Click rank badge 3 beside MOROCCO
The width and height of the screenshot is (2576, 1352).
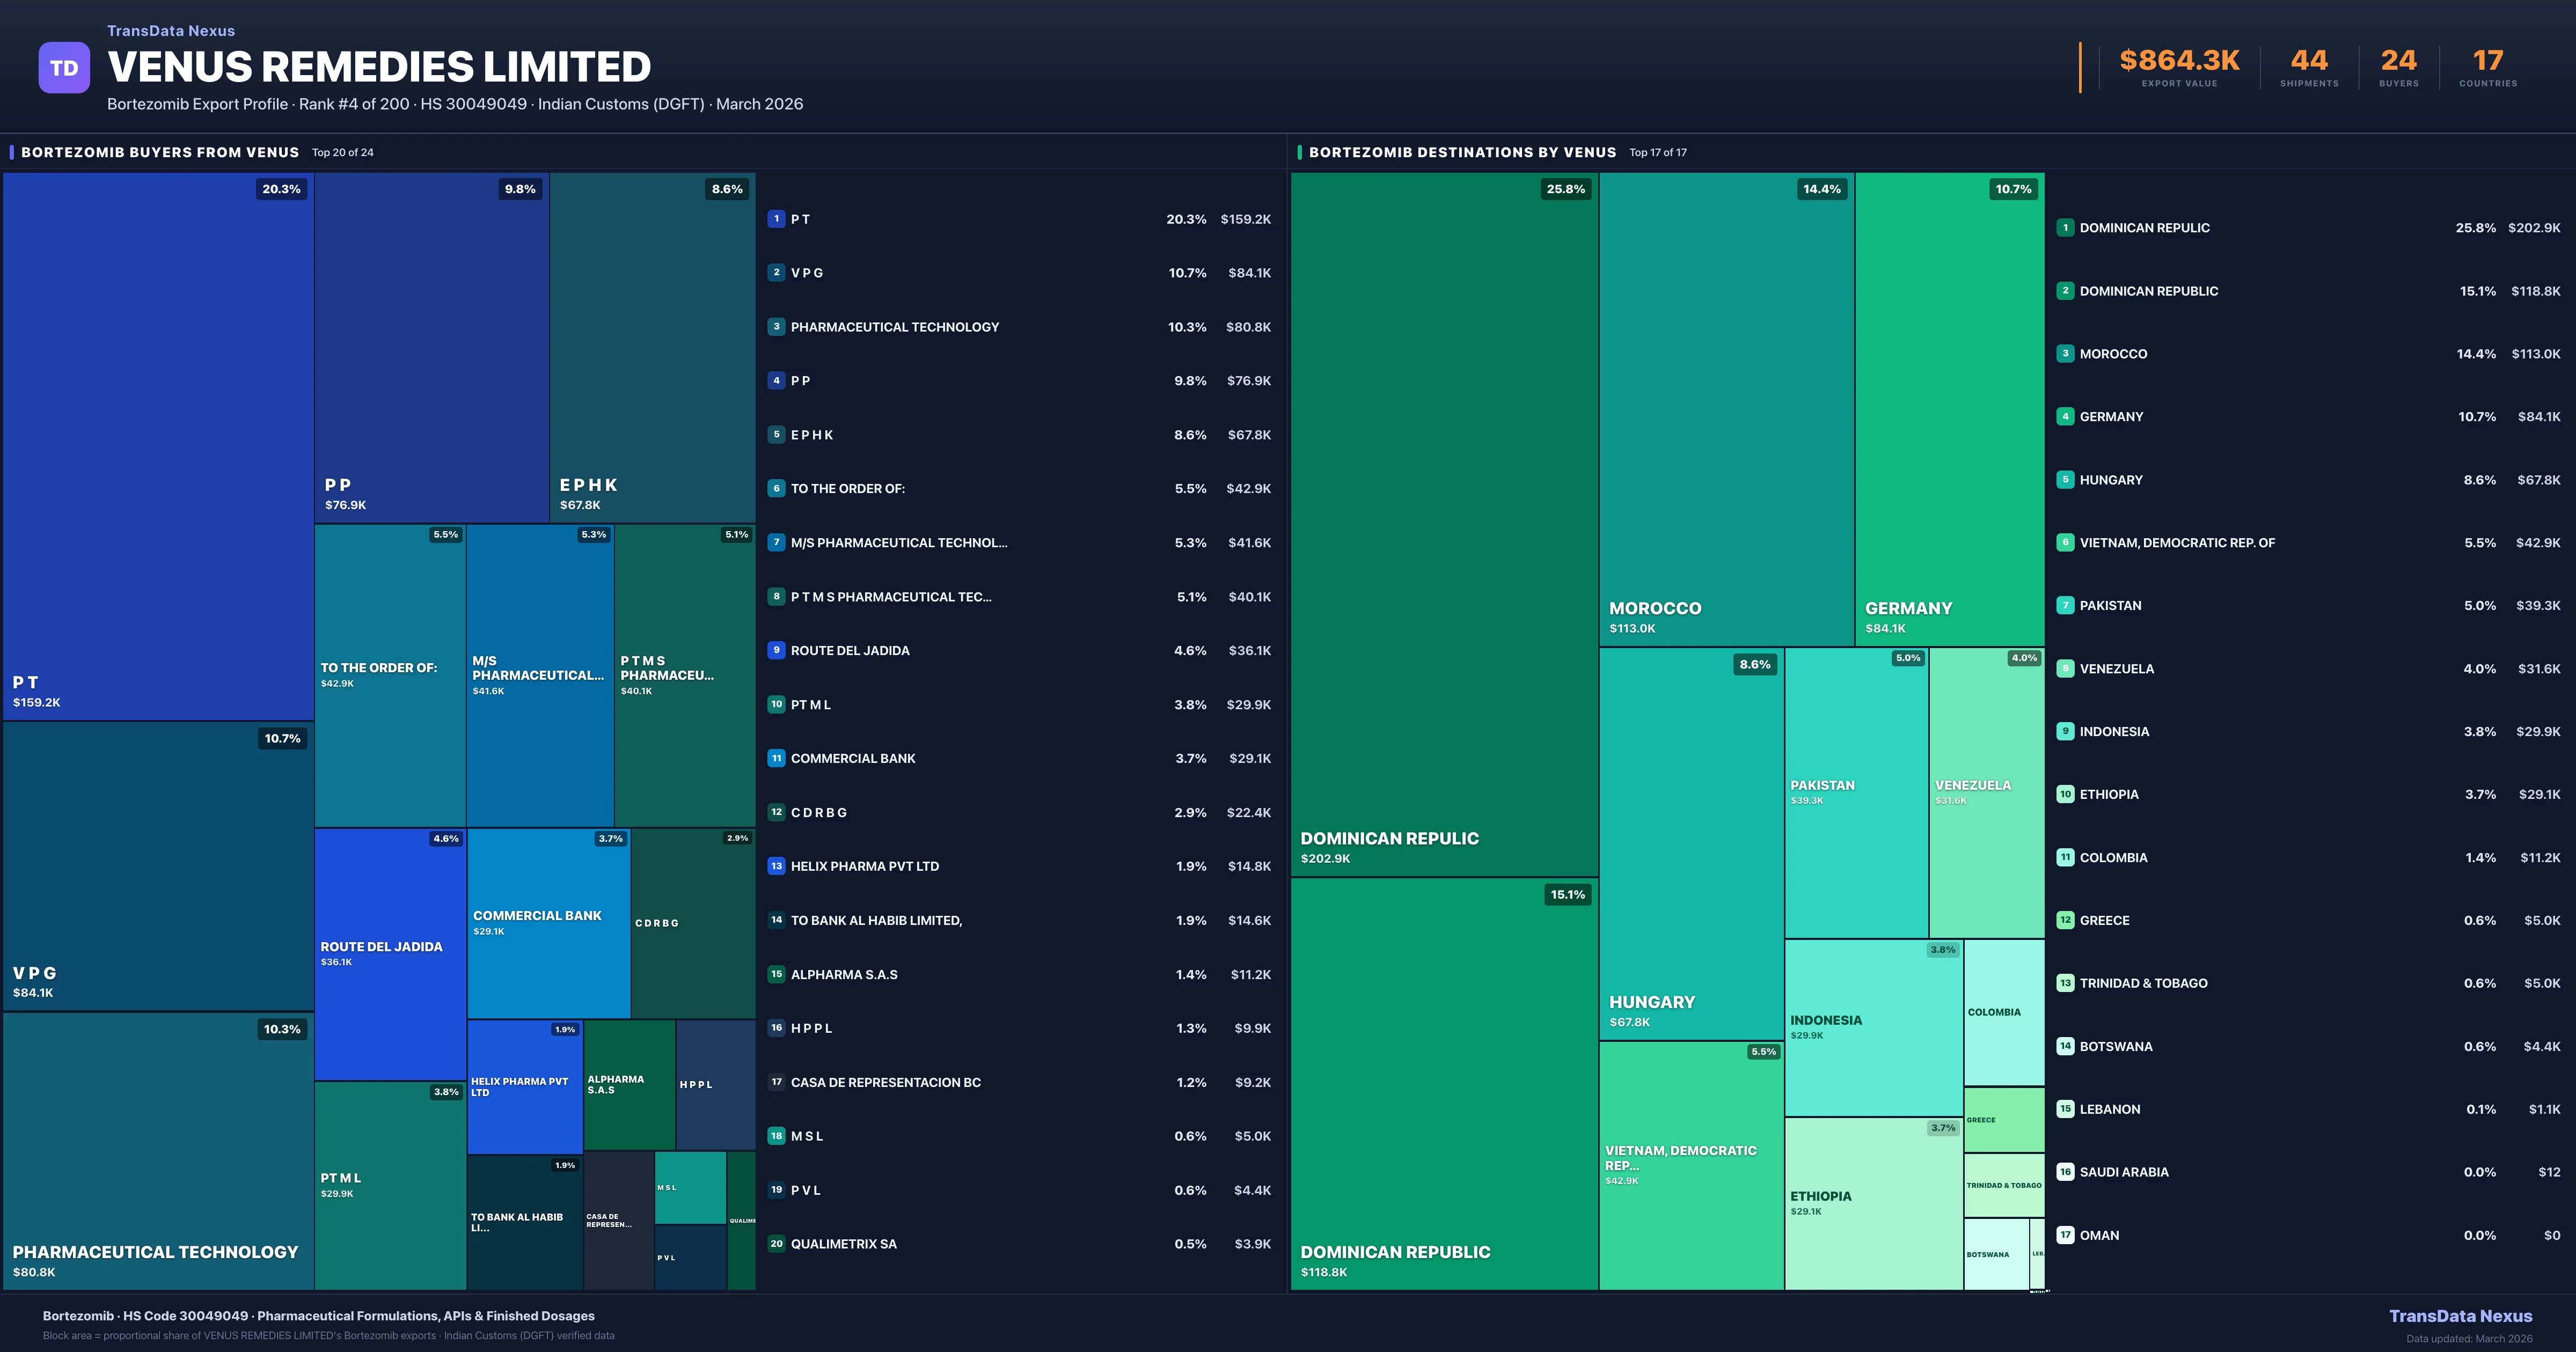pos(2065,354)
